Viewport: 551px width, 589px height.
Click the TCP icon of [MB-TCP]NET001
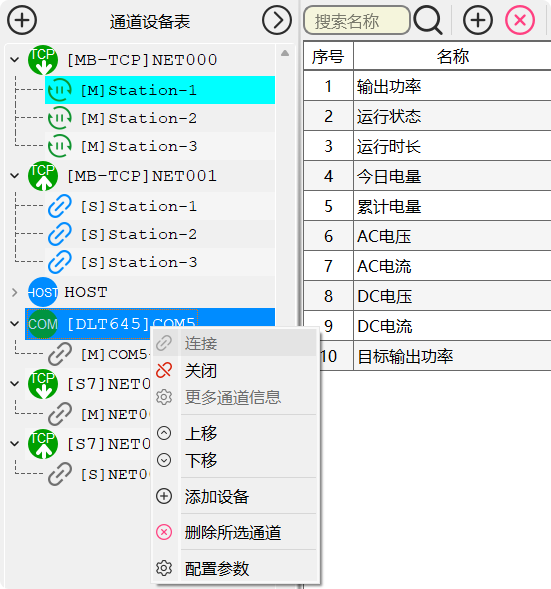click(43, 176)
